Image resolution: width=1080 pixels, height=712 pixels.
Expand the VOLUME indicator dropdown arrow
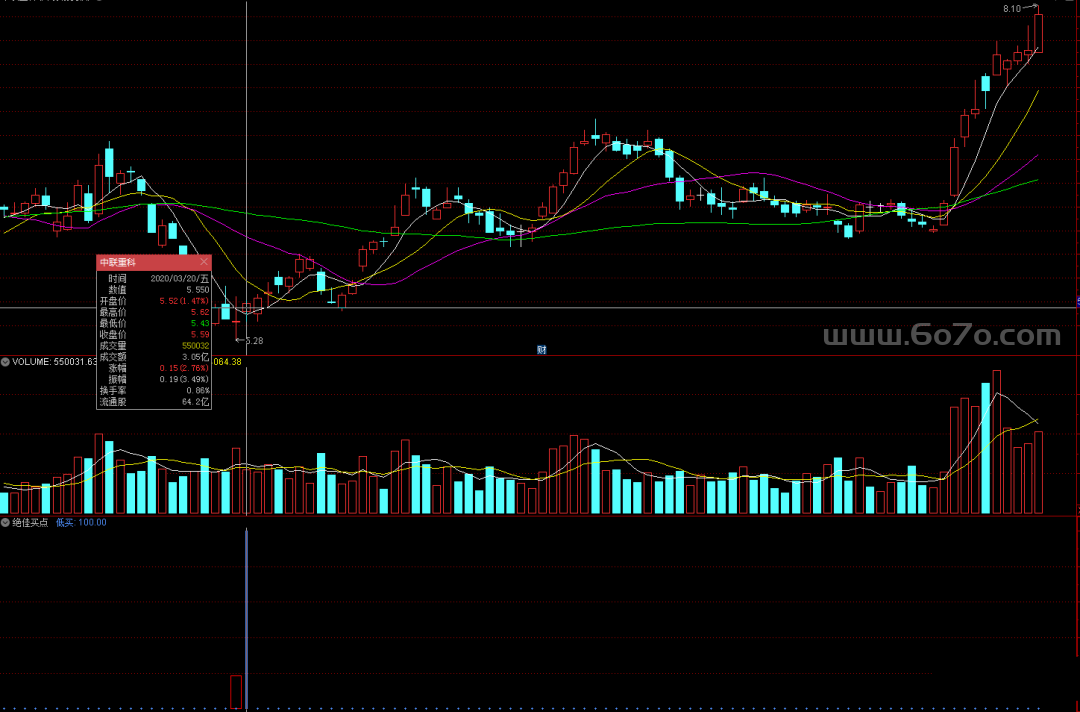pyautogui.click(x=5, y=361)
